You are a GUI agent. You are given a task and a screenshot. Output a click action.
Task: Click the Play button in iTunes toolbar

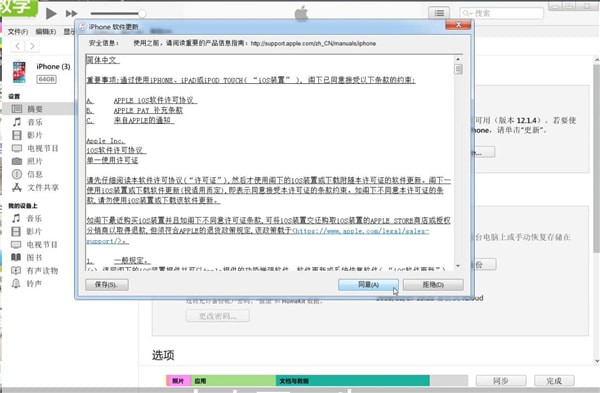click(51, 14)
